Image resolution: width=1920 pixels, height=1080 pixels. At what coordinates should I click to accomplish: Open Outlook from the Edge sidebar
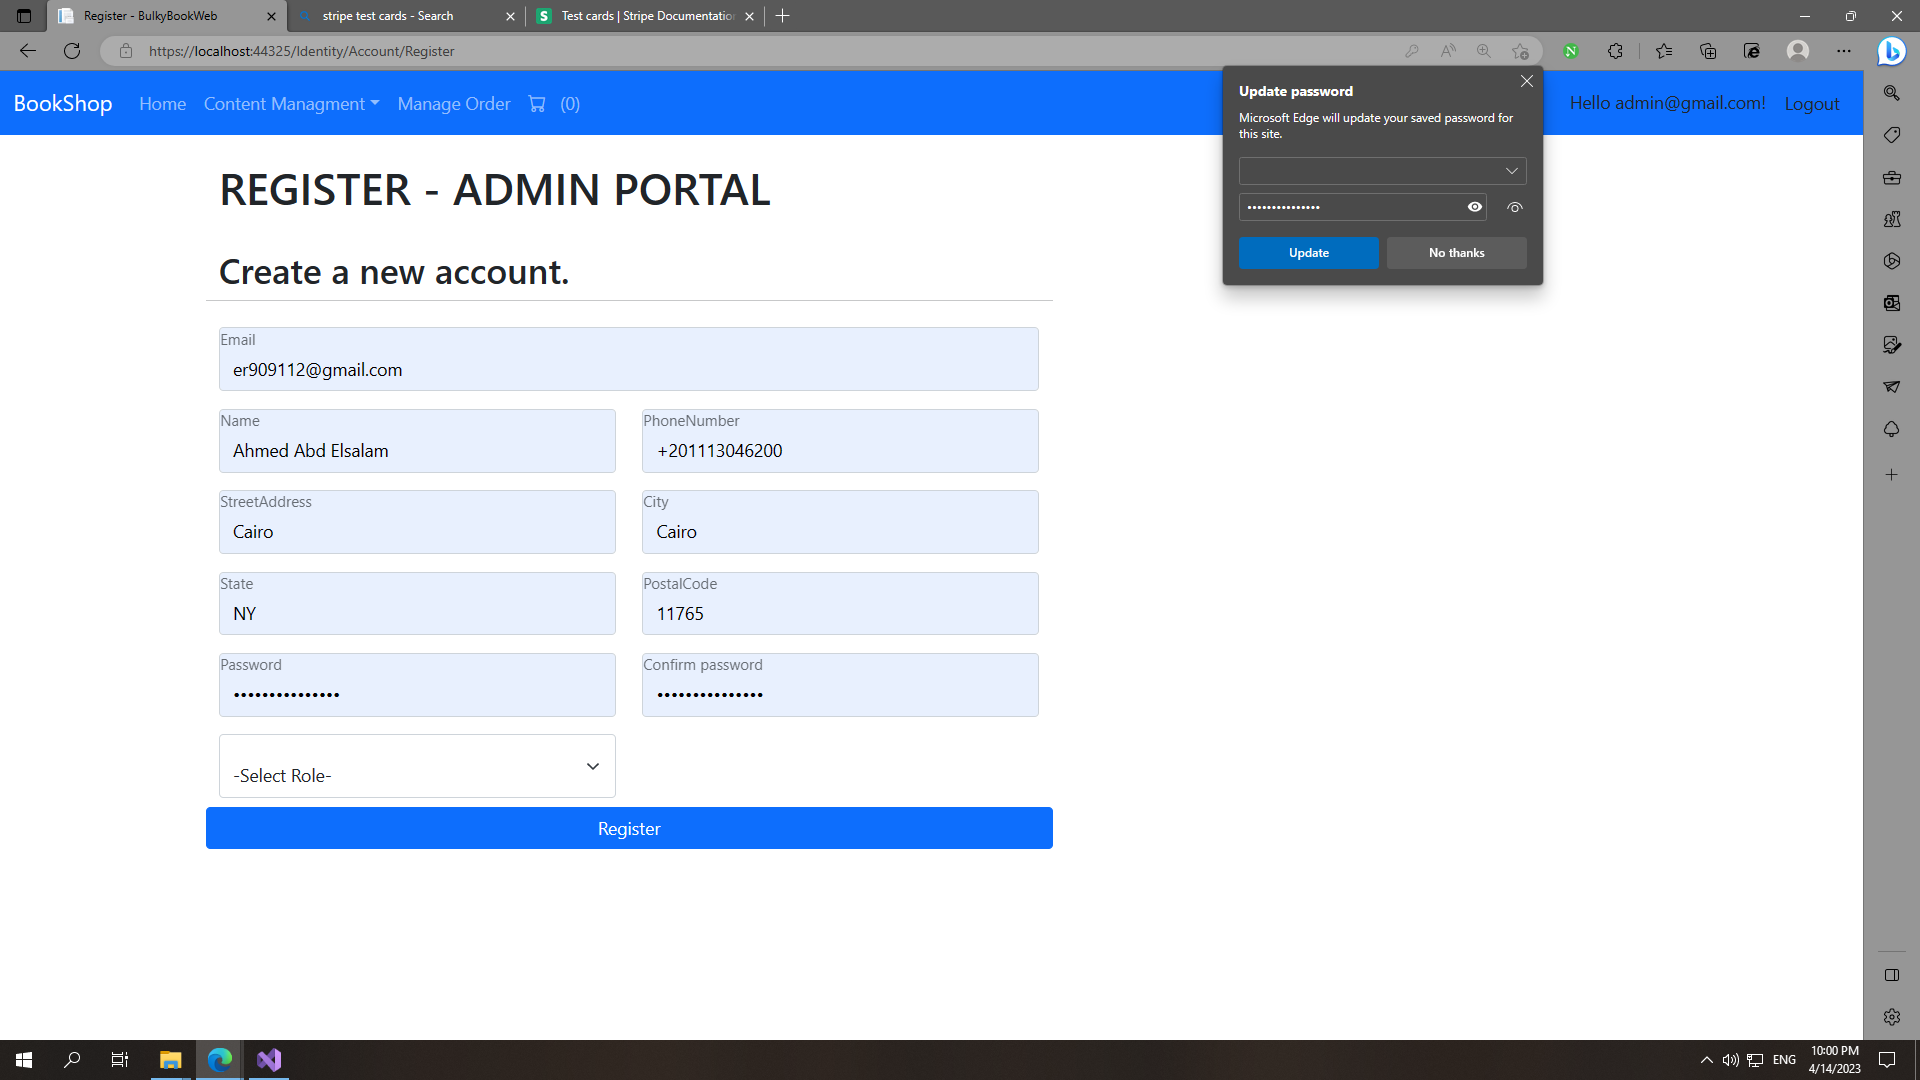1892,303
